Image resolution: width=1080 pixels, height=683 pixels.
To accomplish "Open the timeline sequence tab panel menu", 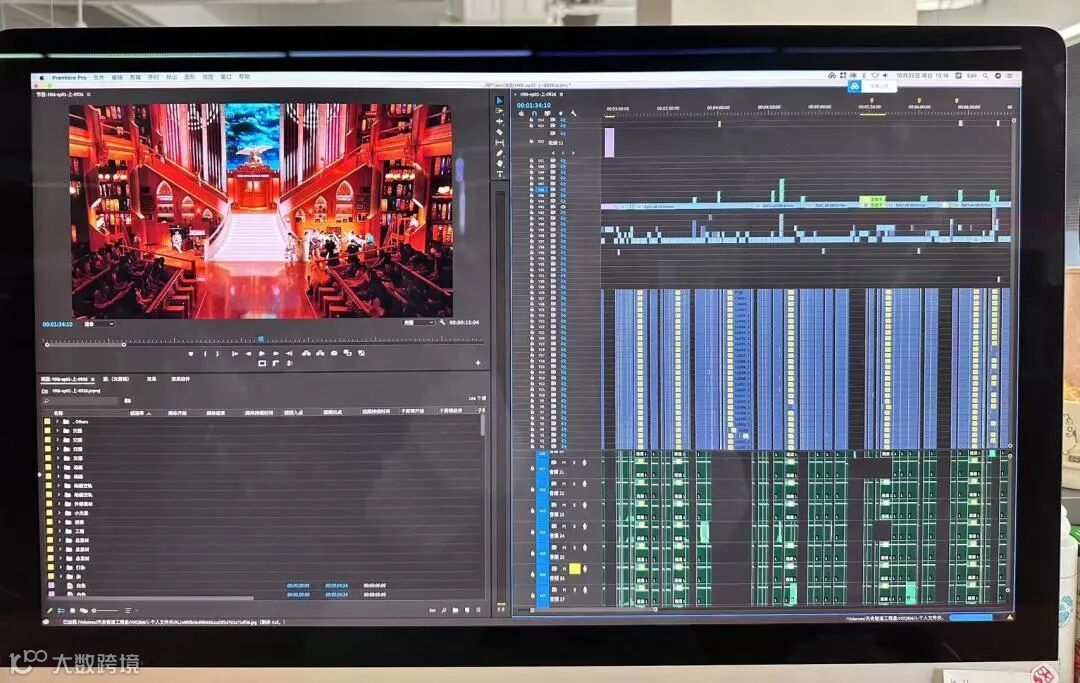I will coord(561,94).
